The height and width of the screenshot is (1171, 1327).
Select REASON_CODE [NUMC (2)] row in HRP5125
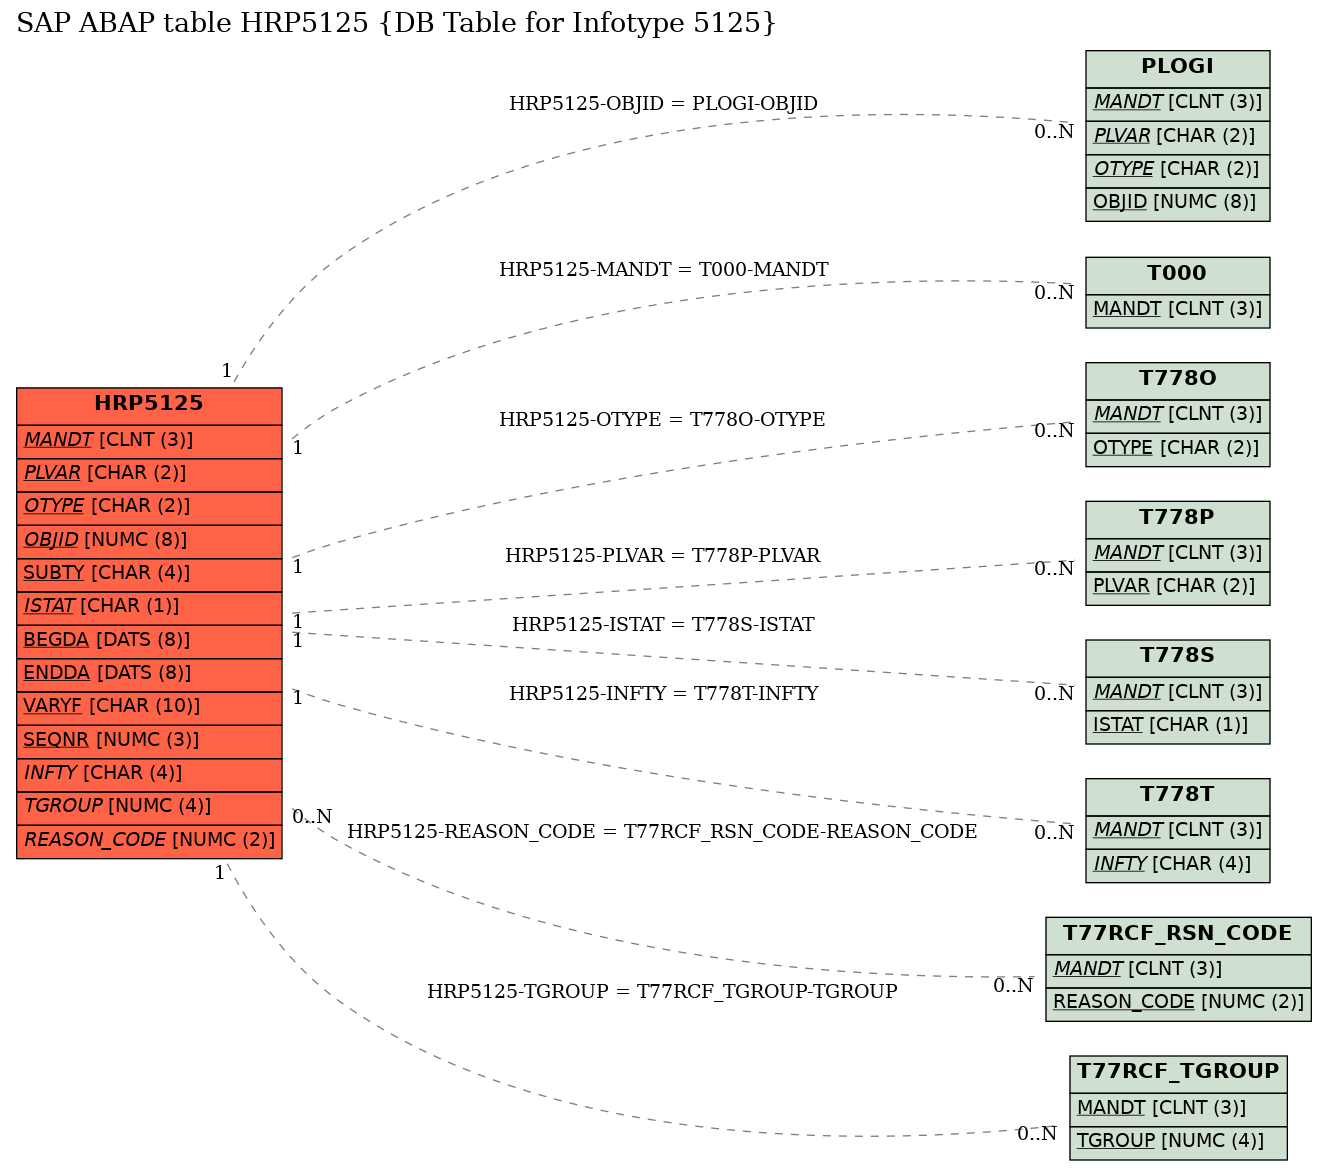(149, 841)
